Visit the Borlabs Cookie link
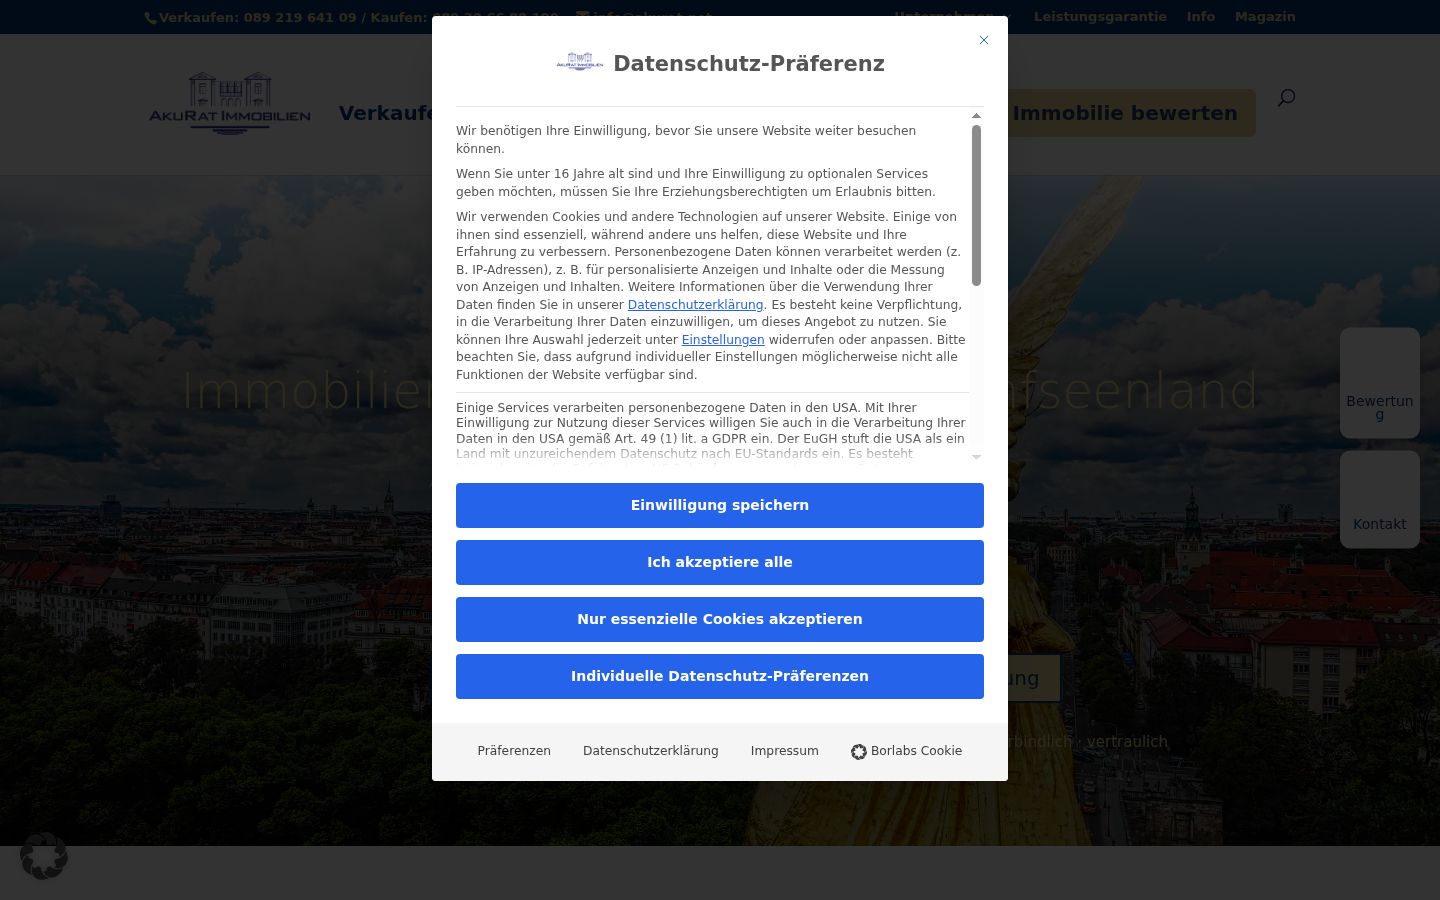The width and height of the screenshot is (1440, 900). coord(907,751)
